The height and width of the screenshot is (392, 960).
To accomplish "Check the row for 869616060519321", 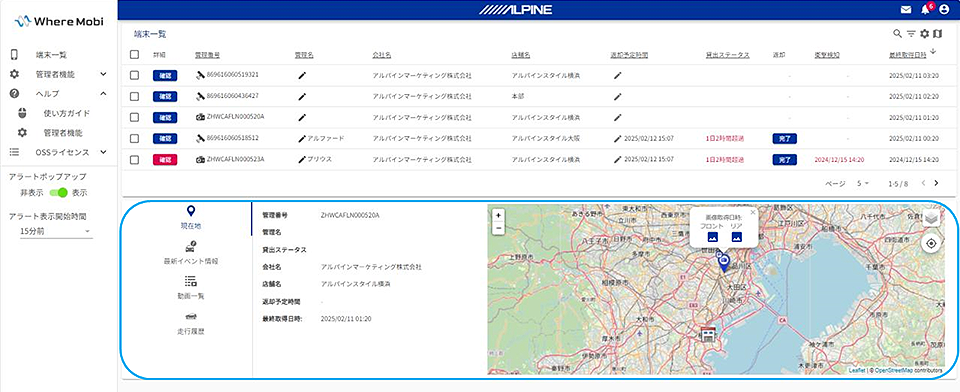I will click(x=135, y=75).
